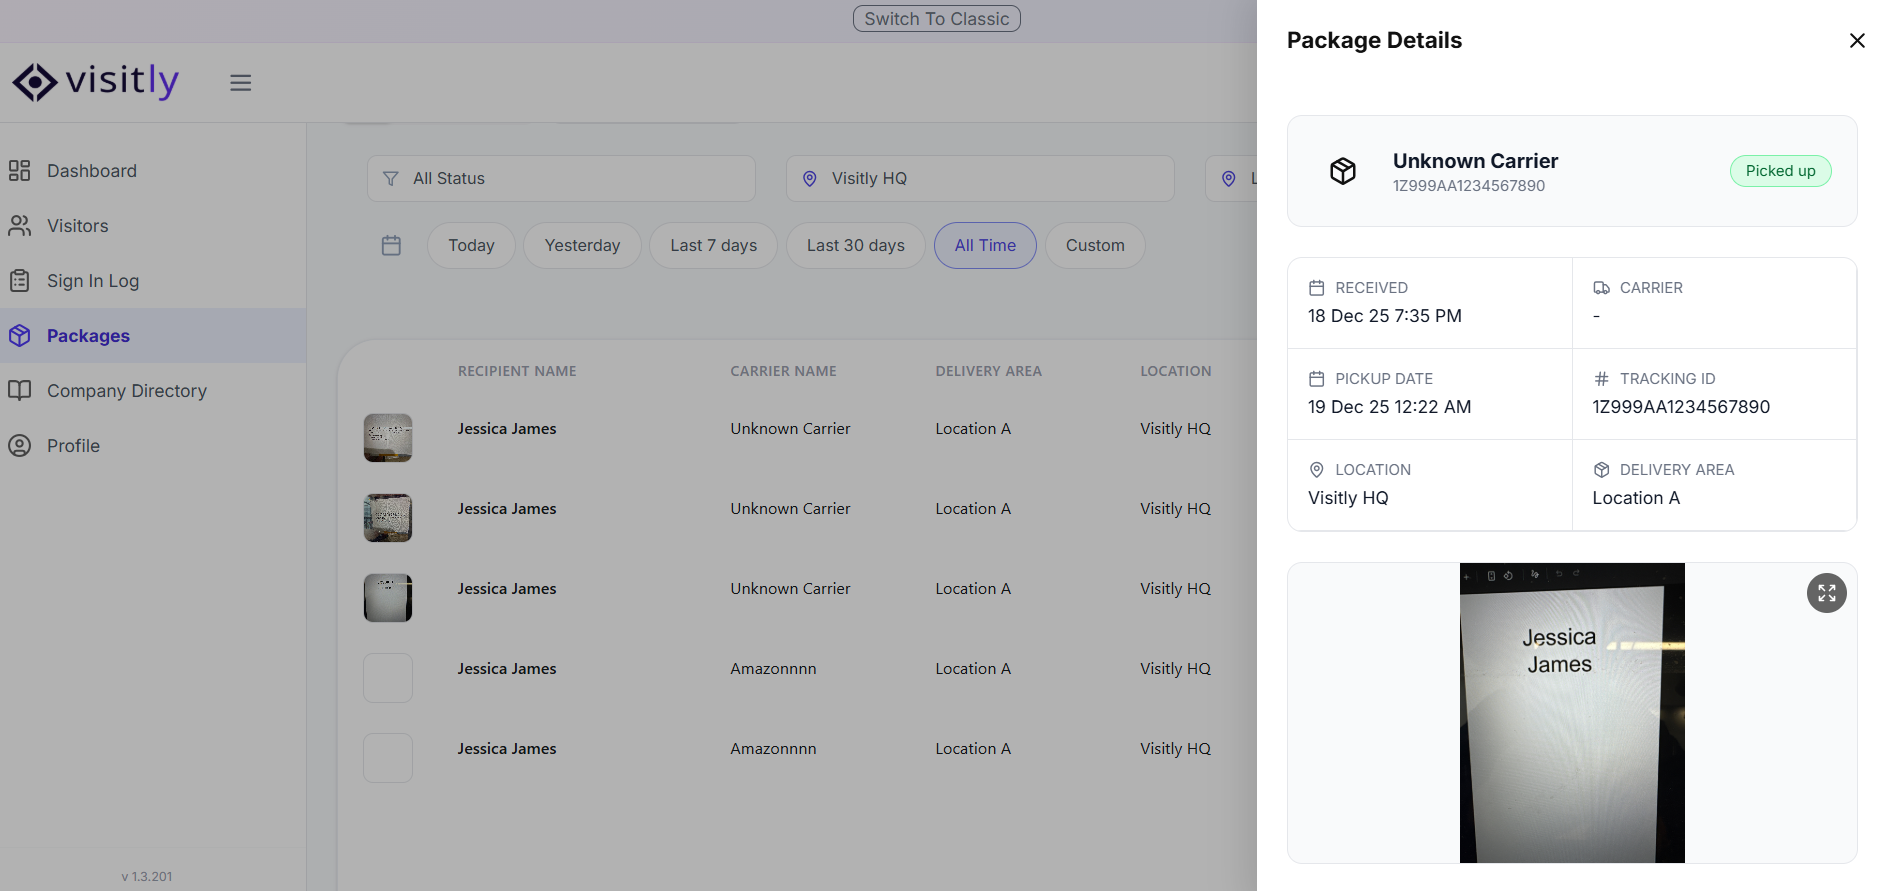The height and width of the screenshot is (891, 1887).
Task: Open first Jessica James package thumbnail
Action: tap(388, 438)
